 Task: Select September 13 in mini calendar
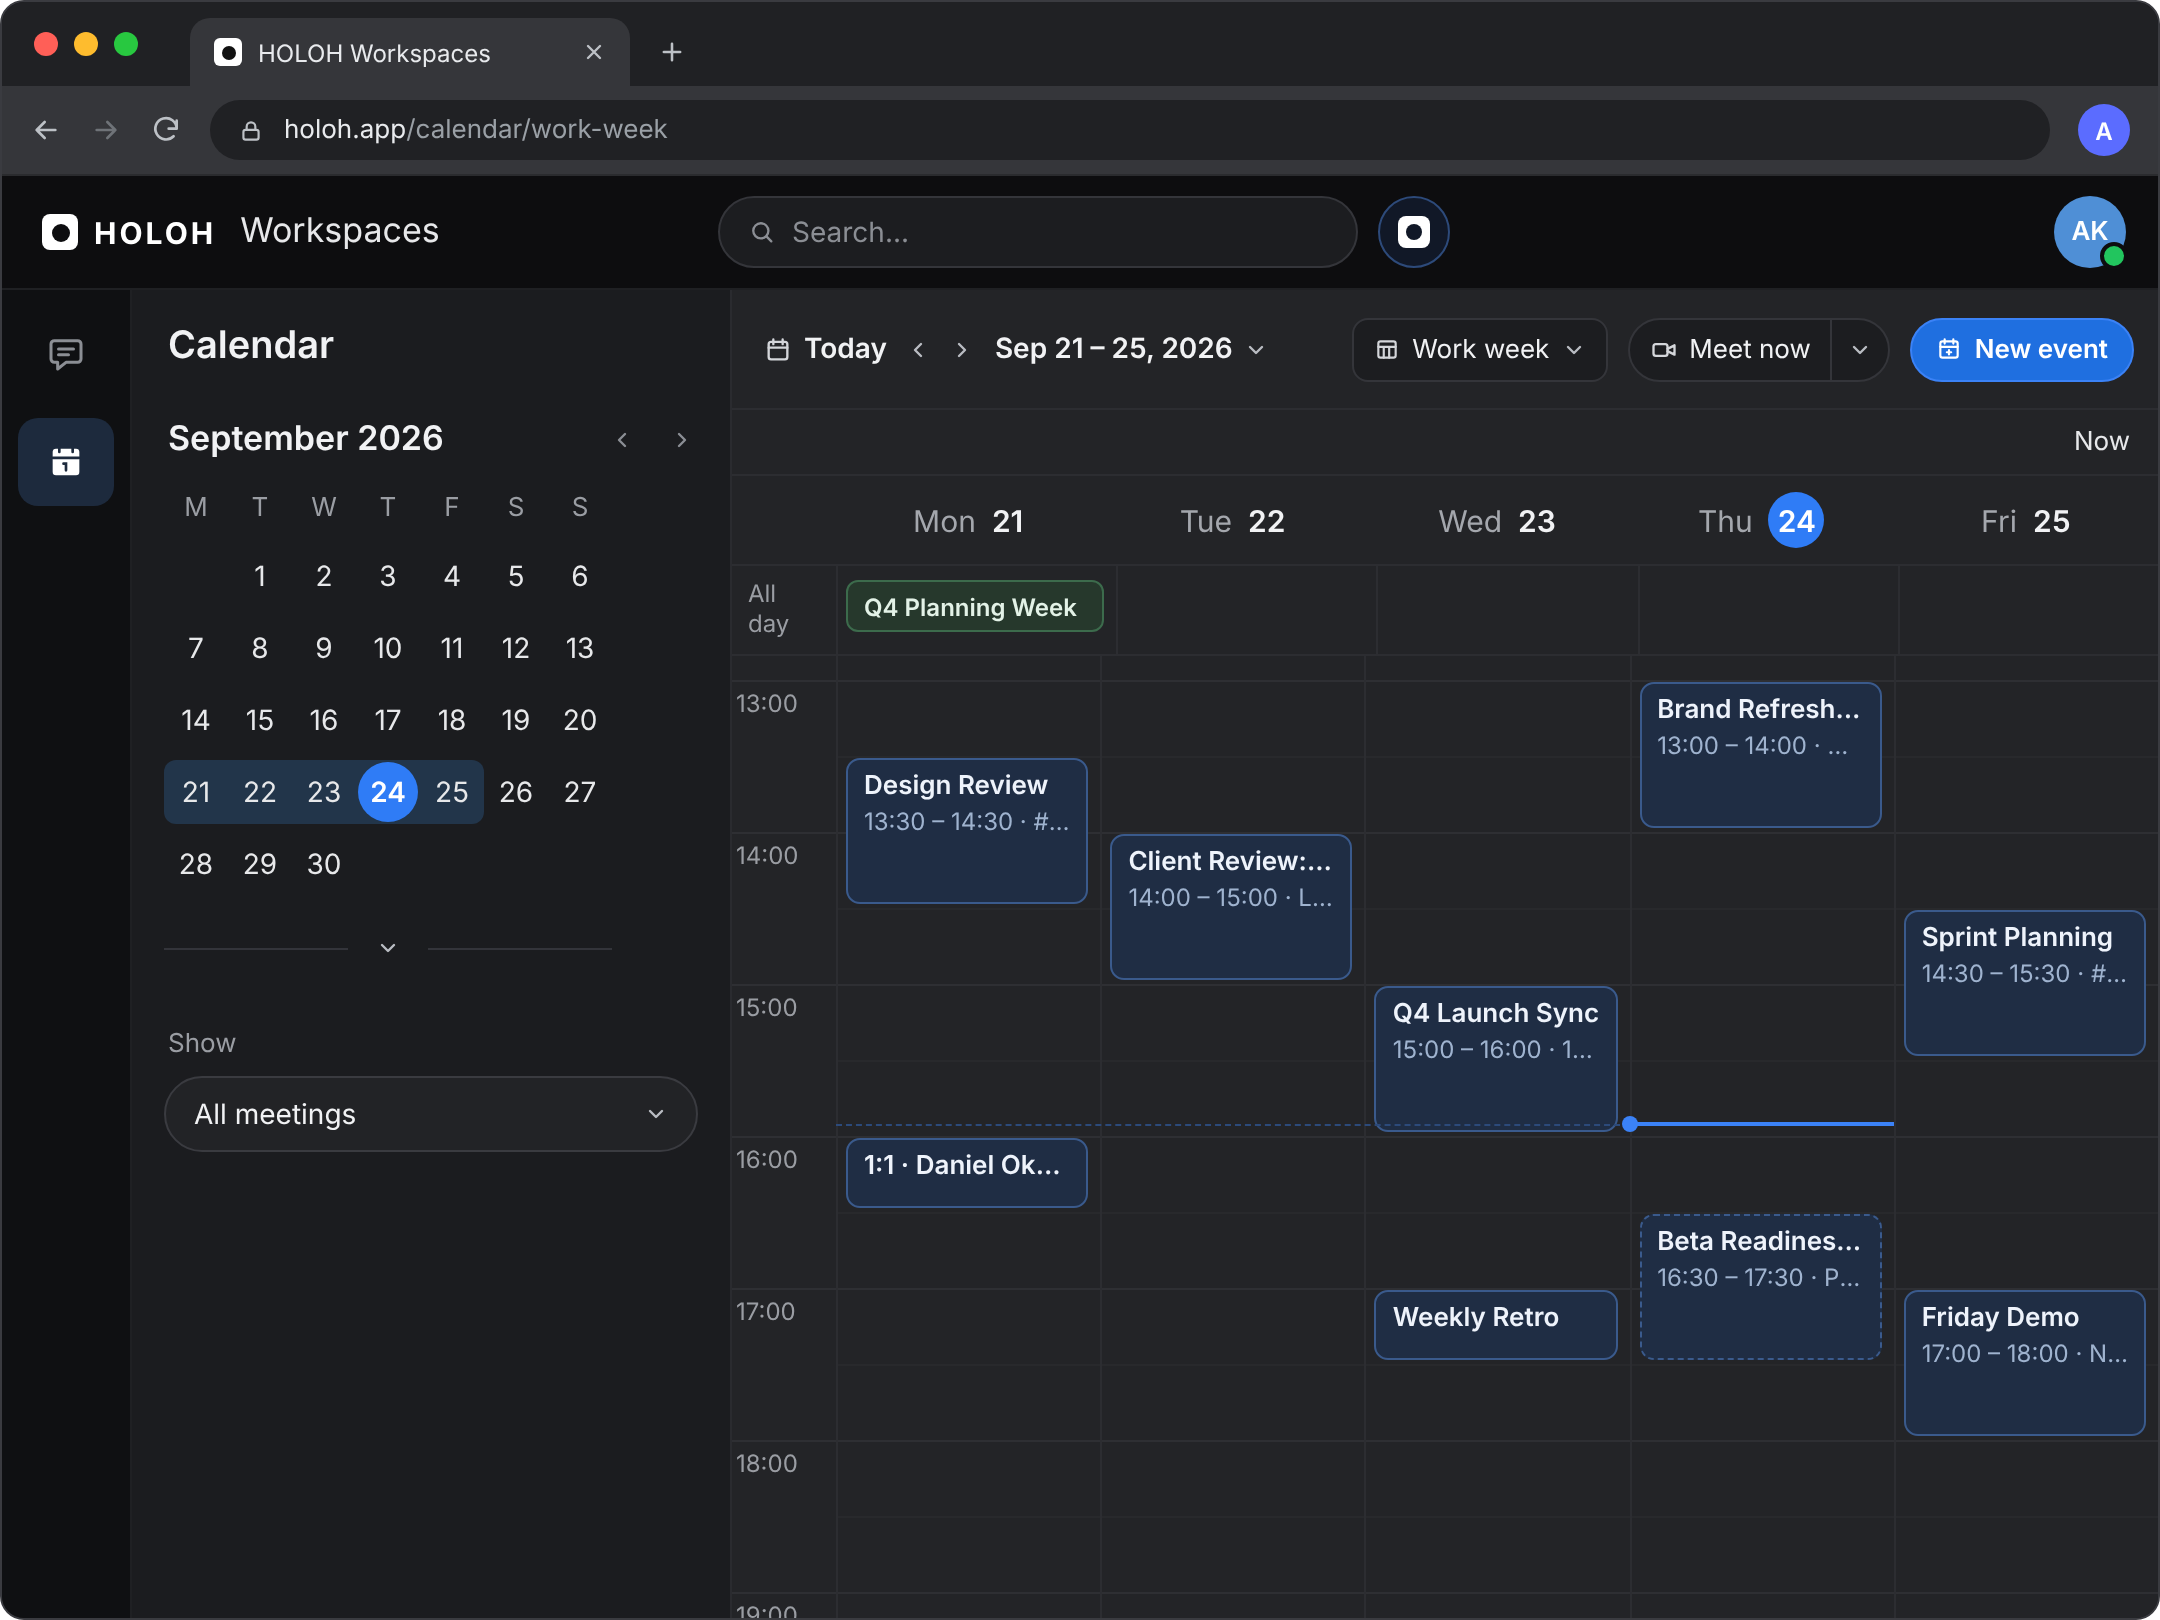pos(580,648)
